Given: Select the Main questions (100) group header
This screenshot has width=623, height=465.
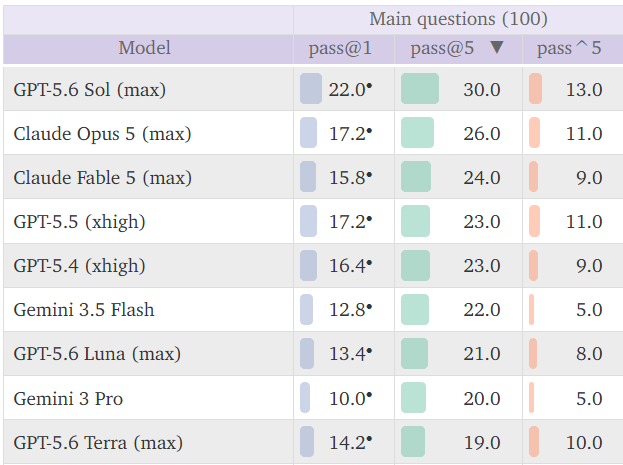Looking at the screenshot, I should coord(459,19).
